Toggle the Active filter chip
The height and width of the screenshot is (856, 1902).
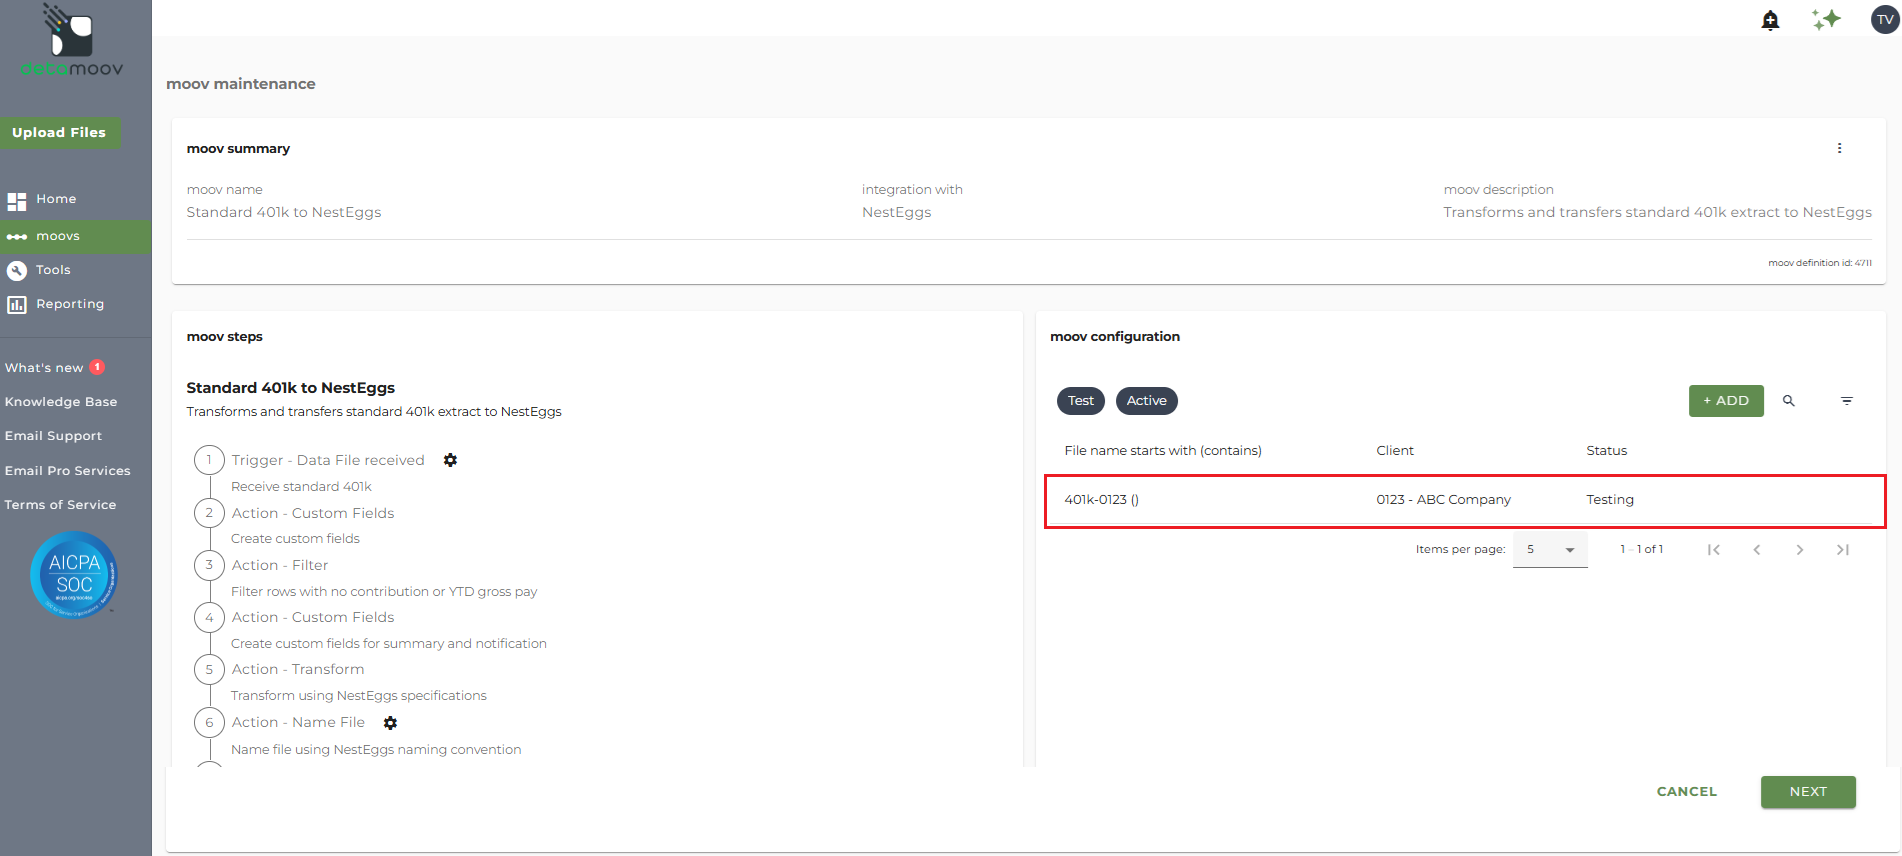tap(1147, 401)
